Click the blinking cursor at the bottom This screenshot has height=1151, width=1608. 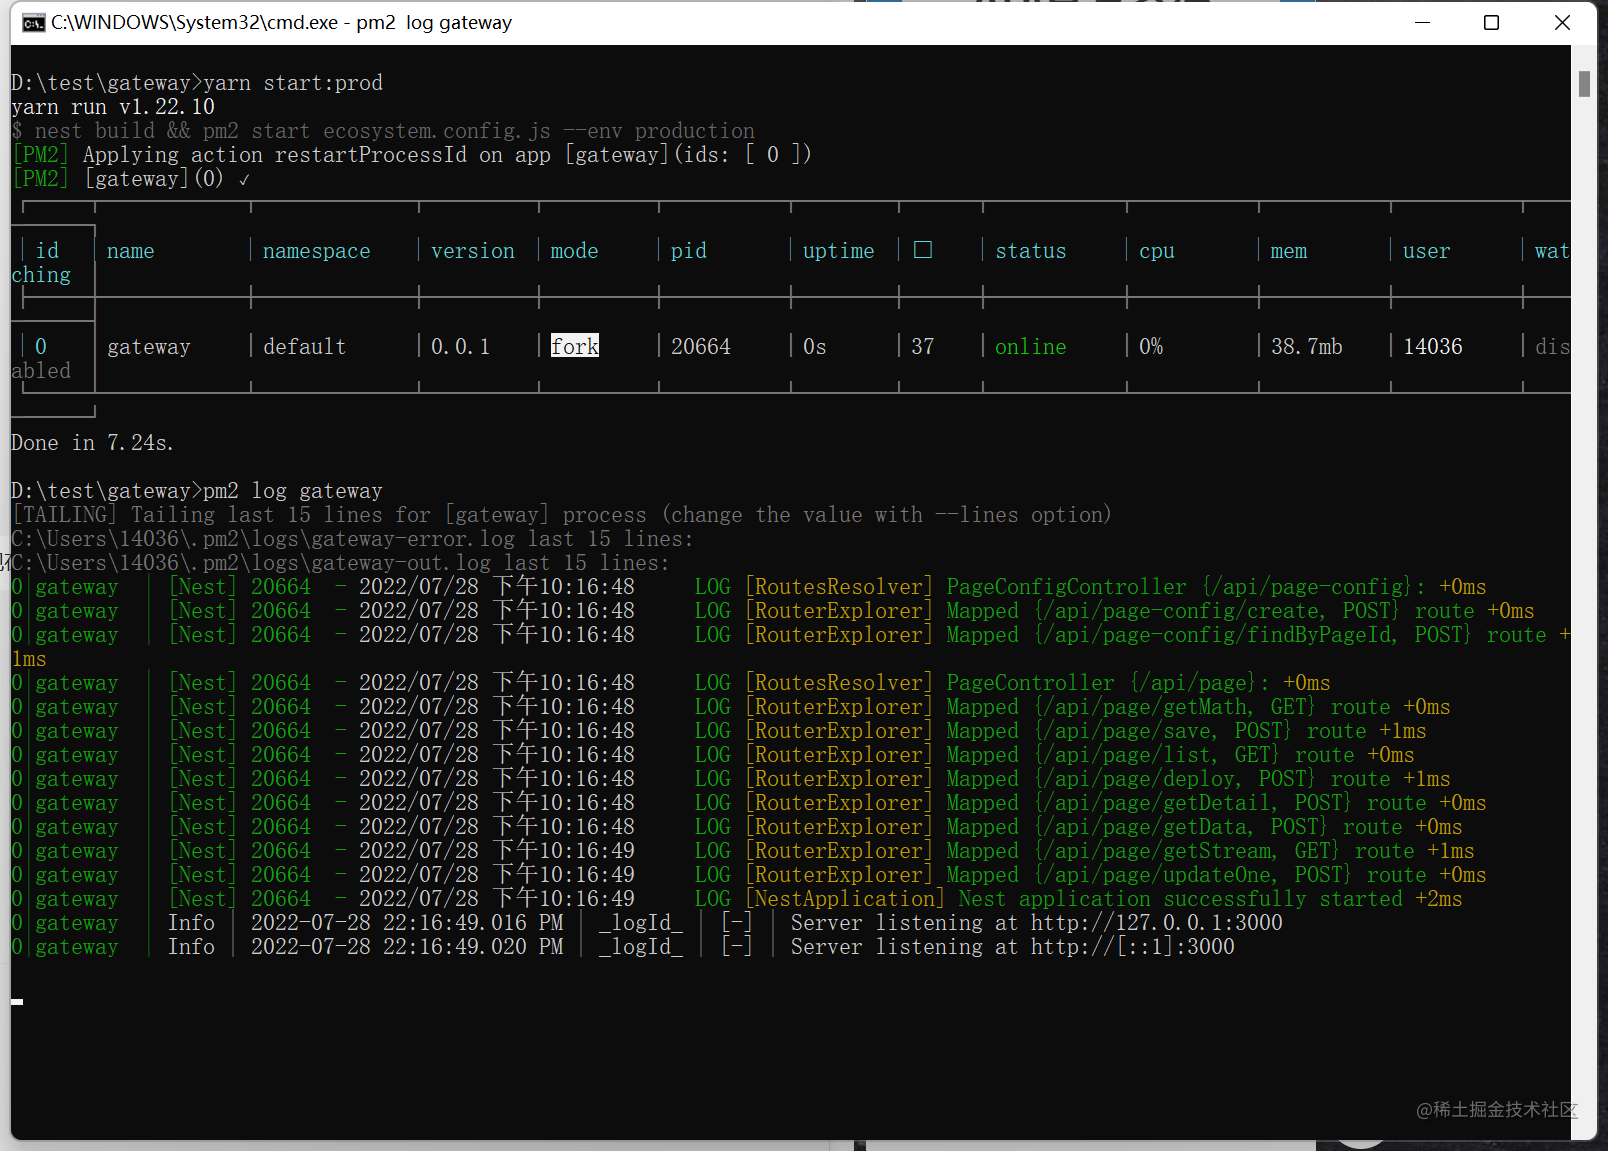click(17, 1000)
